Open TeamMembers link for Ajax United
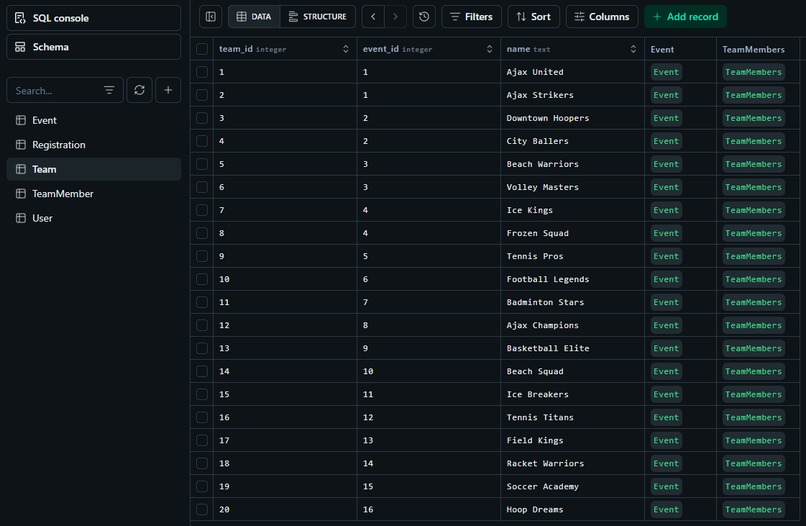The image size is (806, 526). click(x=753, y=72)
